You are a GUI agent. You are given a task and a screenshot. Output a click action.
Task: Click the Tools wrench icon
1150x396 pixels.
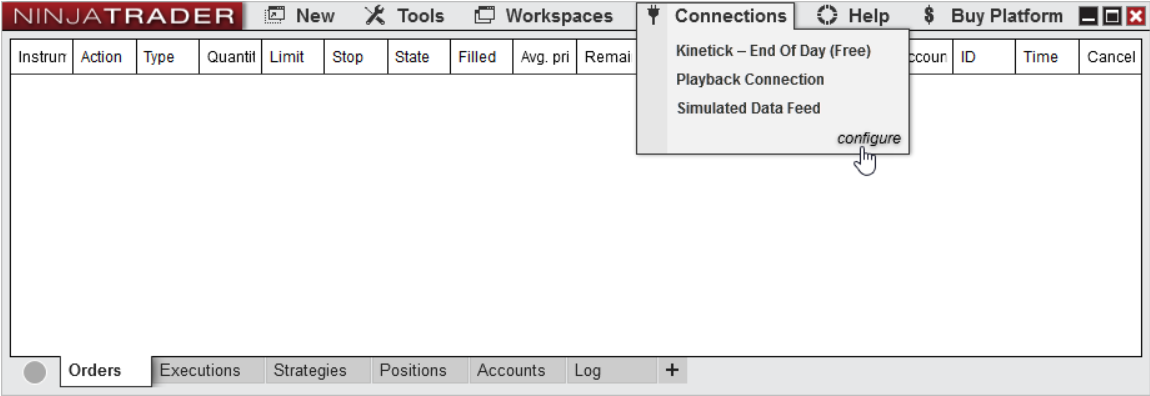(x=374, y=15)
